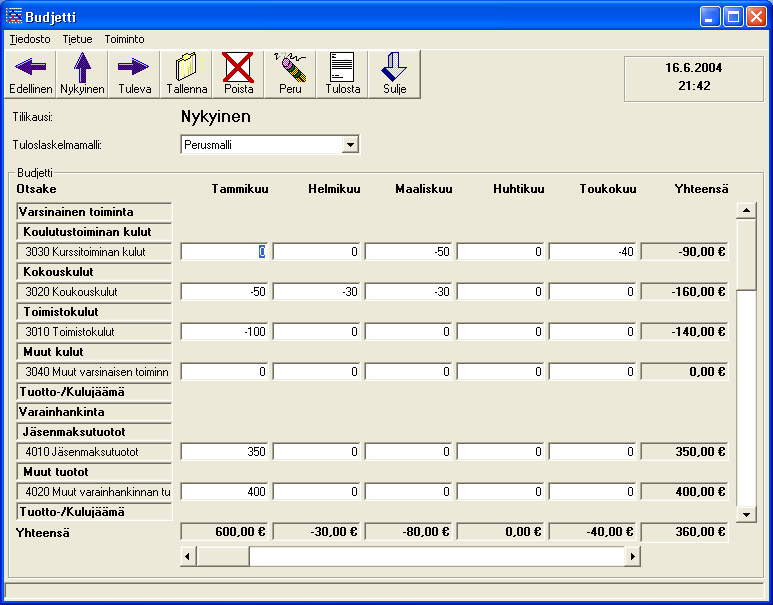Select the Varainhankinta heading
The image size is (773, 605).
[x=94, y=412]
